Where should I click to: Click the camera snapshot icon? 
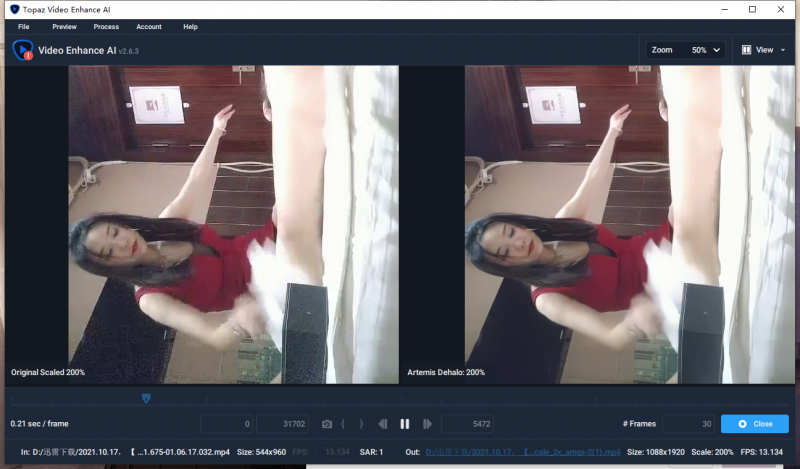[327, 424]
